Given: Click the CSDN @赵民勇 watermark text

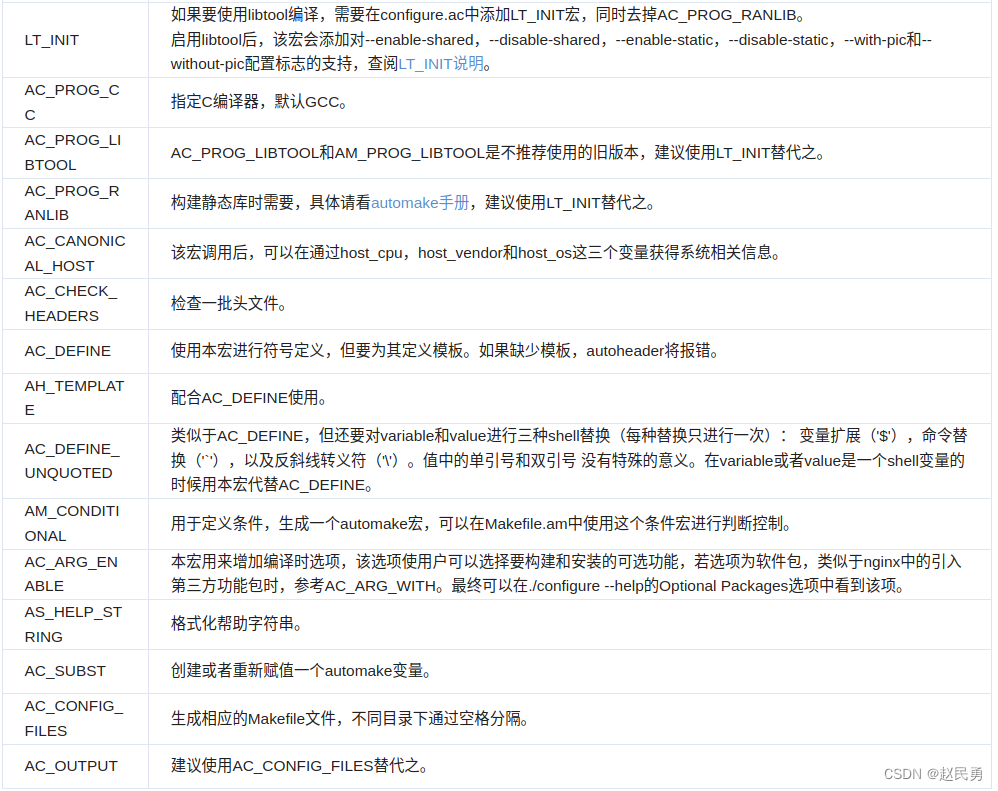Looking at the screenshot, I should pyautogui.click(x=931, y=773).
